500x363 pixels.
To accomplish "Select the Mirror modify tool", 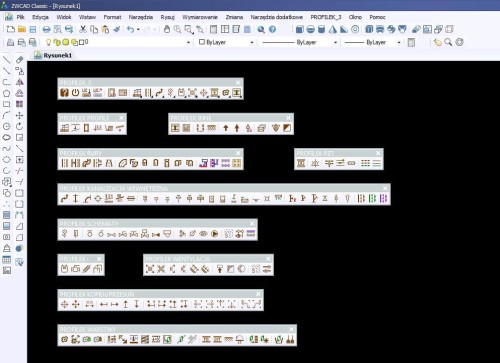I will [19, 82].
